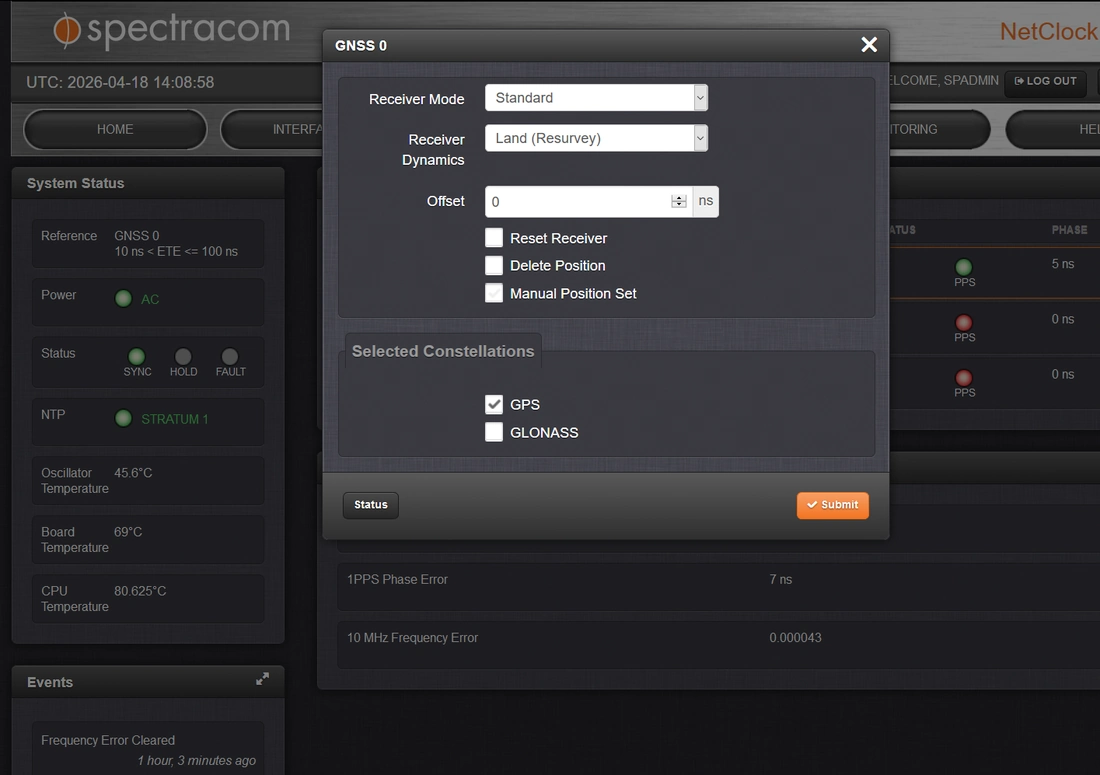Click the green AC power indicator

pyautogui.click(x=123, y=298)
